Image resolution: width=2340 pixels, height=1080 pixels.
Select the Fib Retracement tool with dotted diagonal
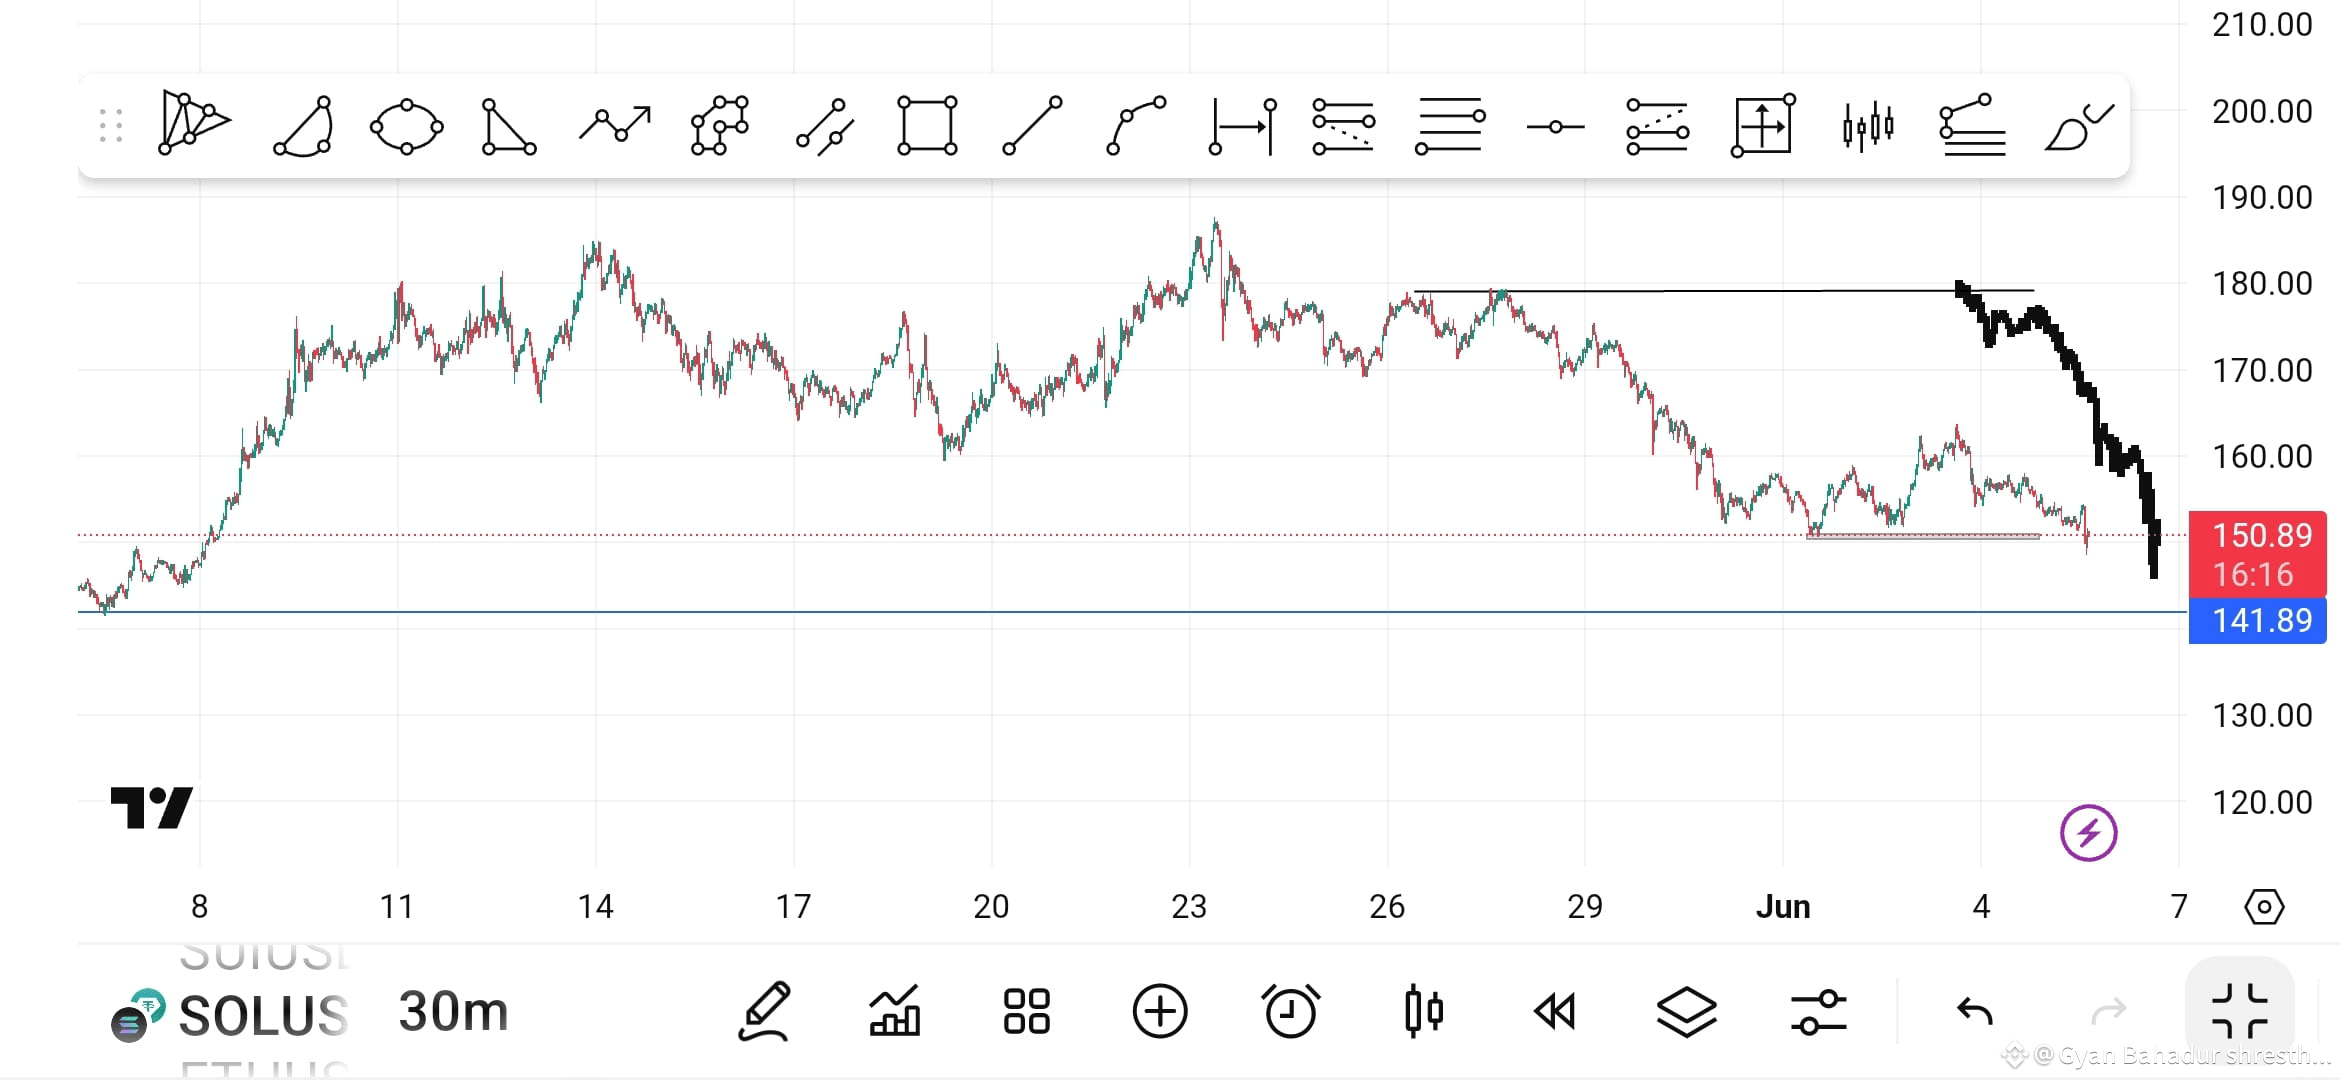[x=1344, y=126]
